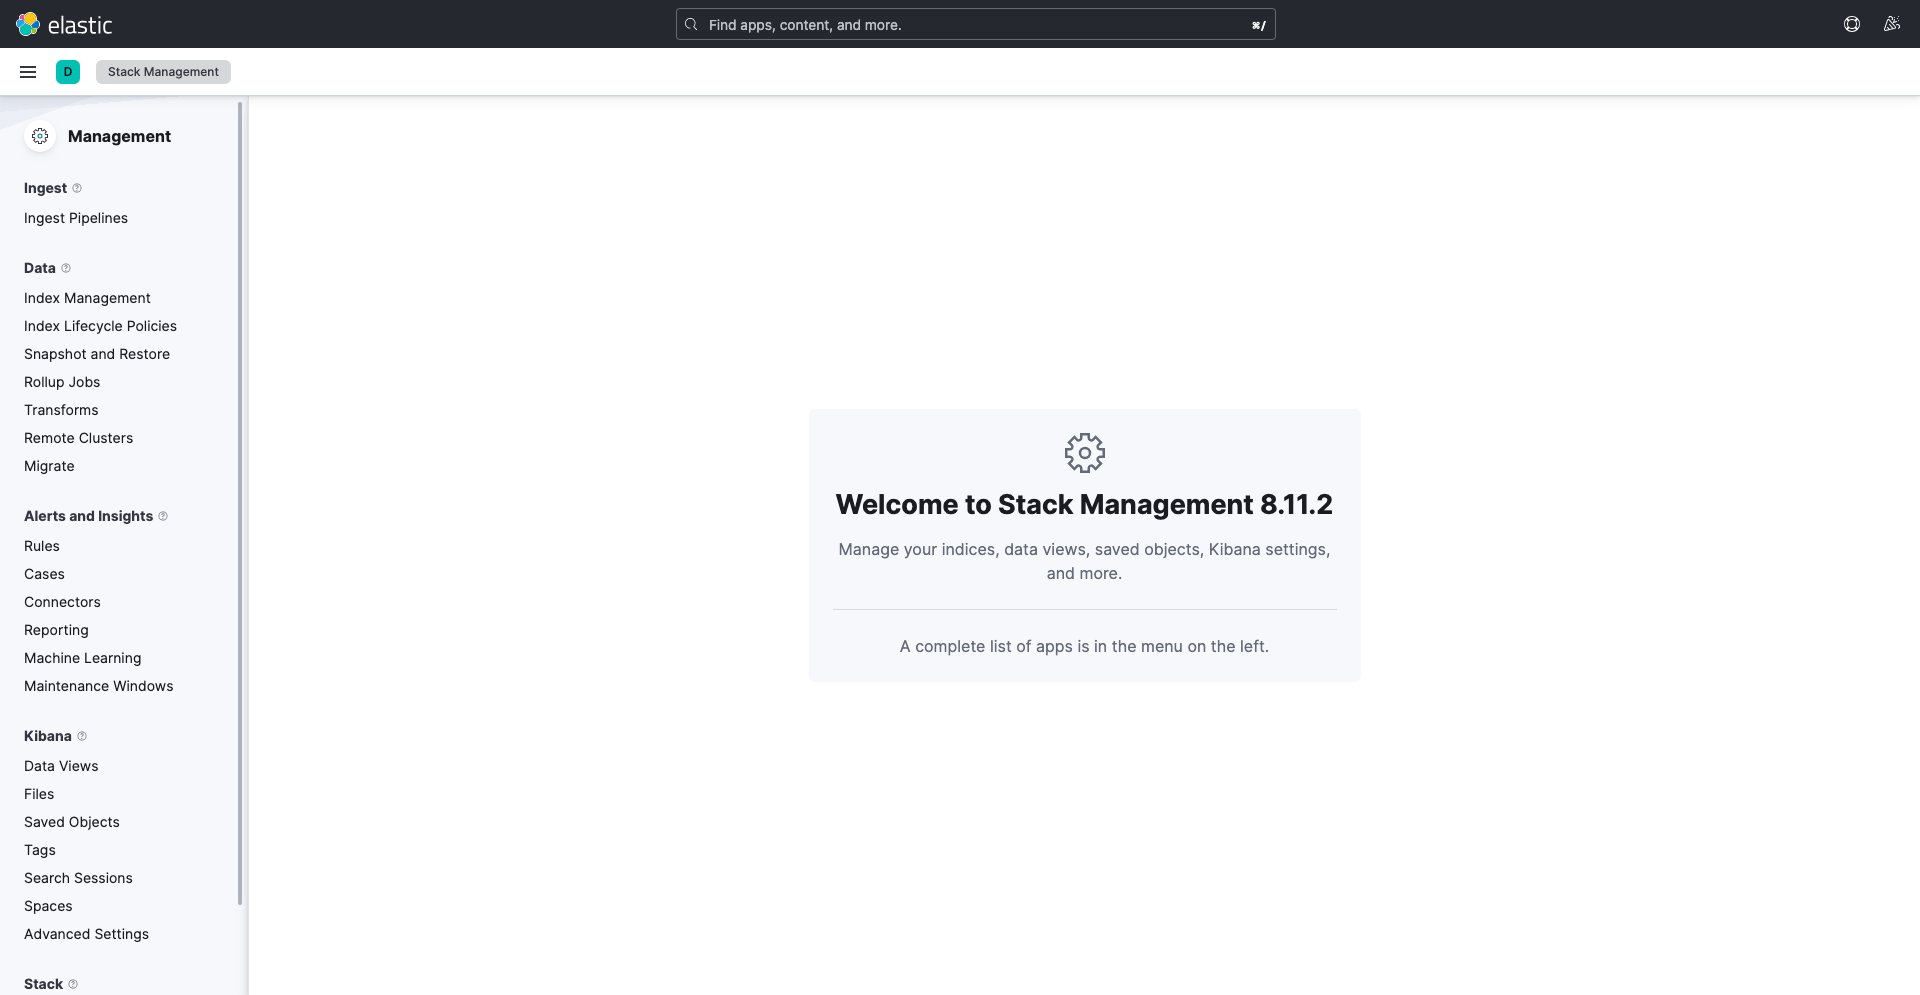Open Files under Kibana
Viewport: 1920px width, 995px height.
coord(39,794)
